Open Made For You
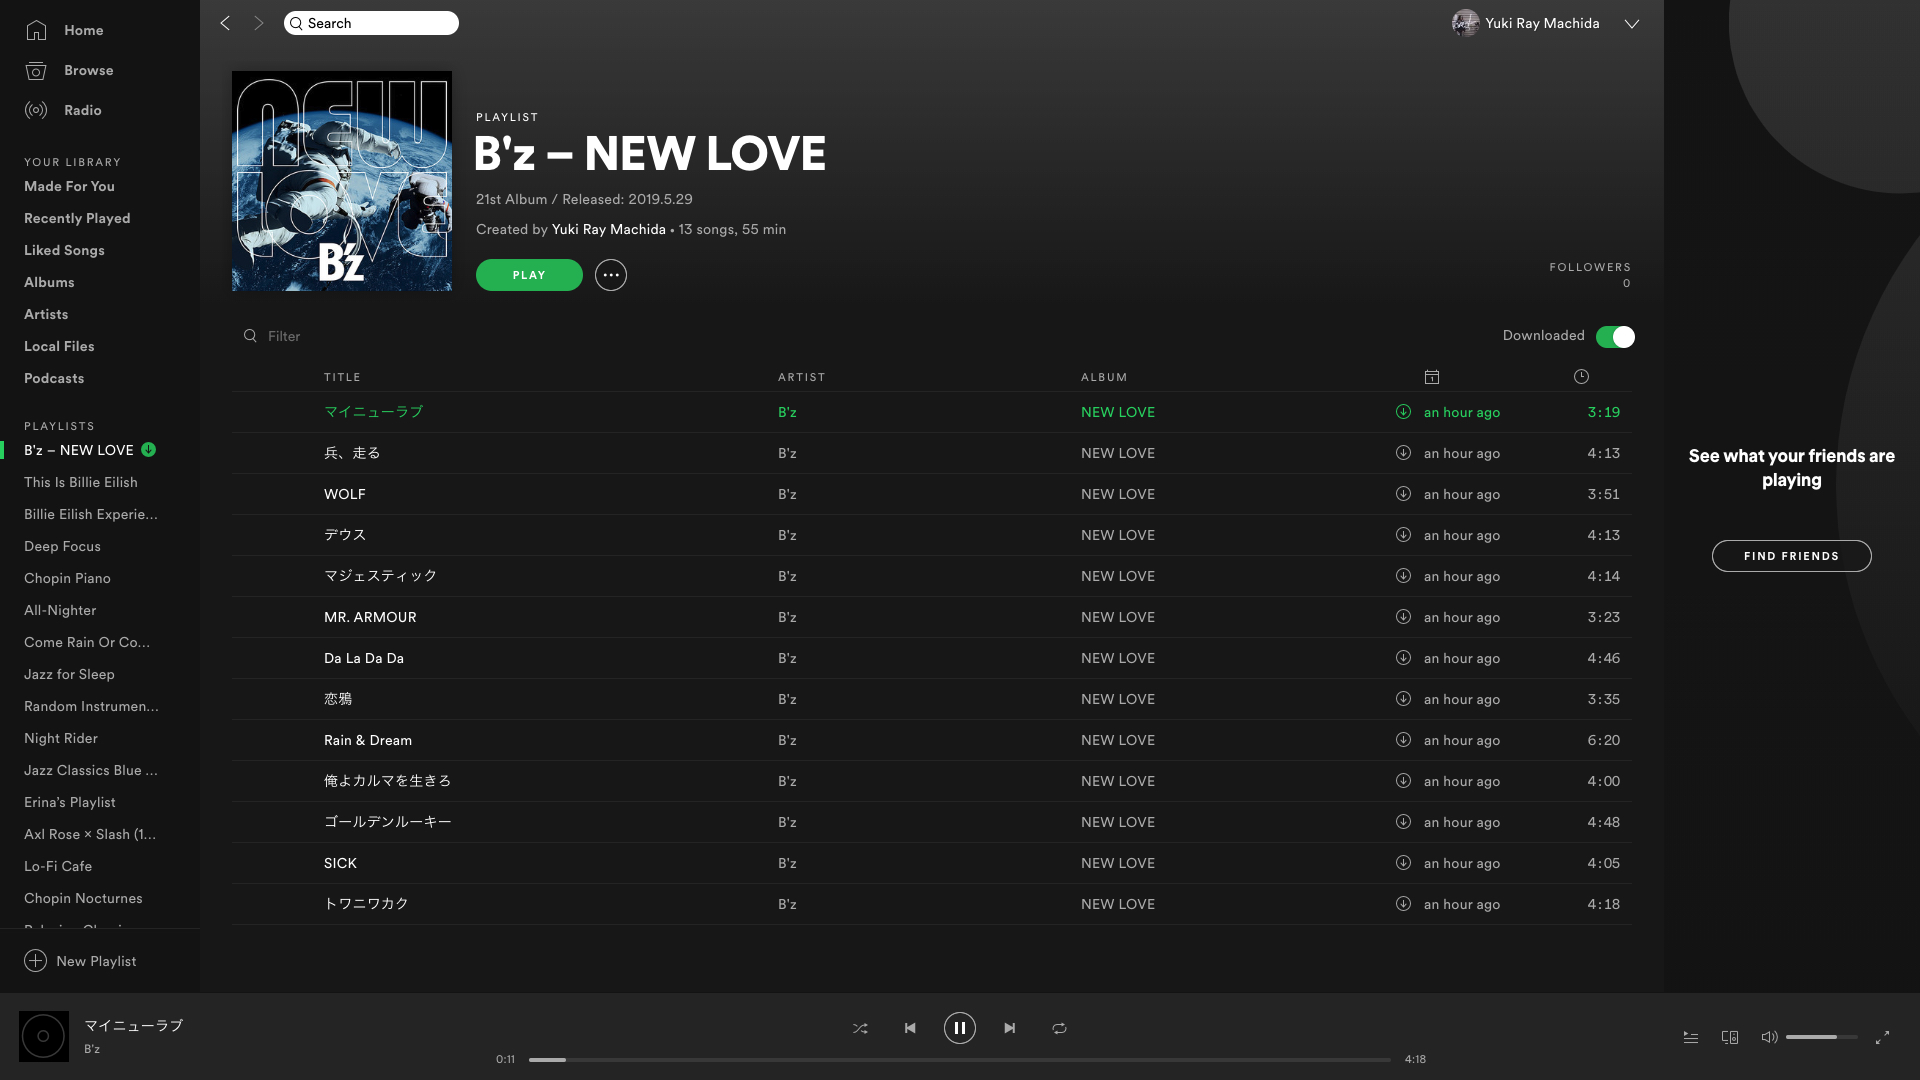Viewport: 1920px width, 1080px height. [69, 186]
